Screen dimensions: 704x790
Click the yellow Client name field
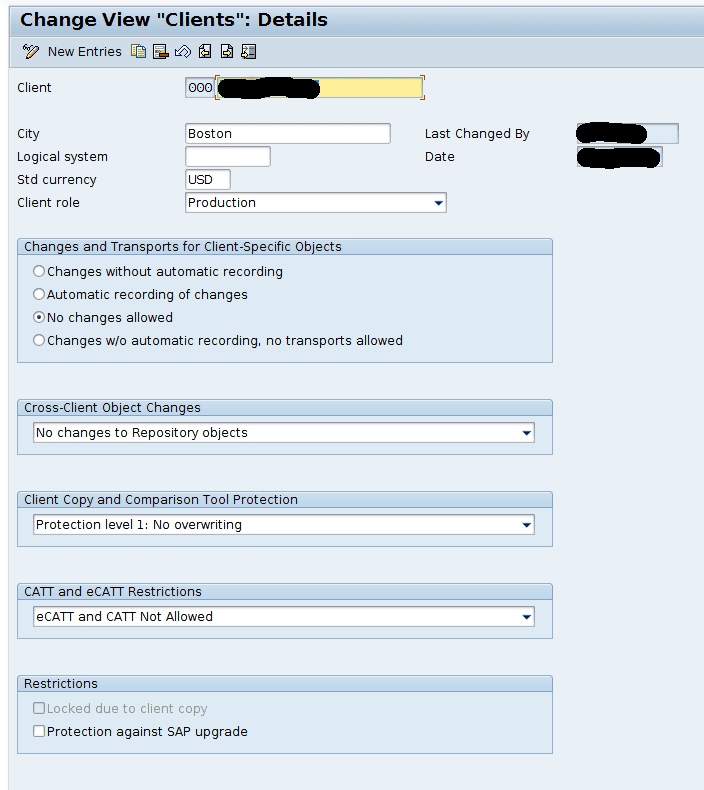(319, 88)
